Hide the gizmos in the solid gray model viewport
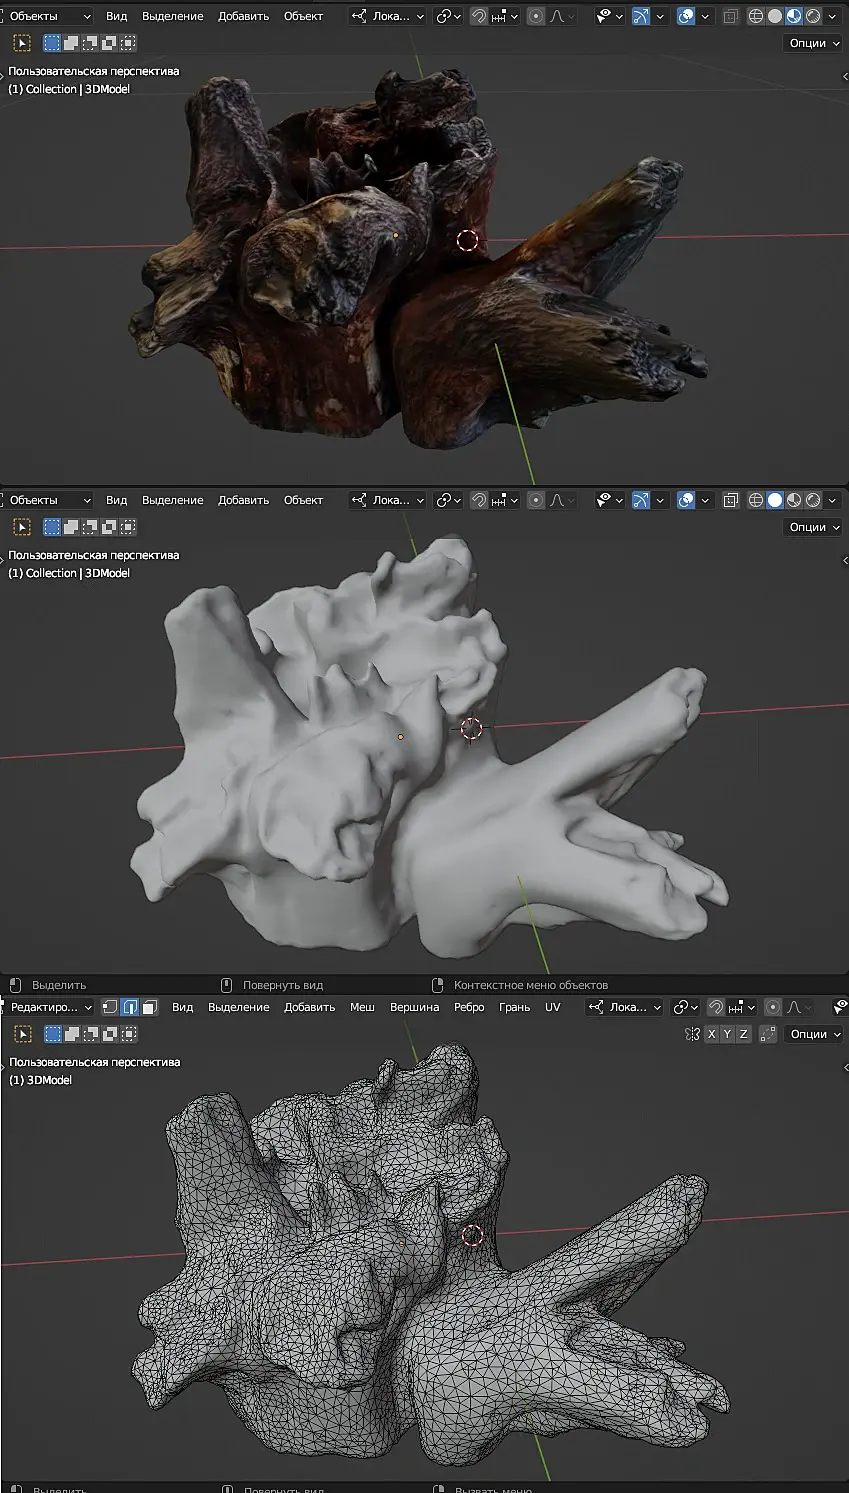Image resolution: width=849 pixels, height=1493 pixels. click(641, 500)
